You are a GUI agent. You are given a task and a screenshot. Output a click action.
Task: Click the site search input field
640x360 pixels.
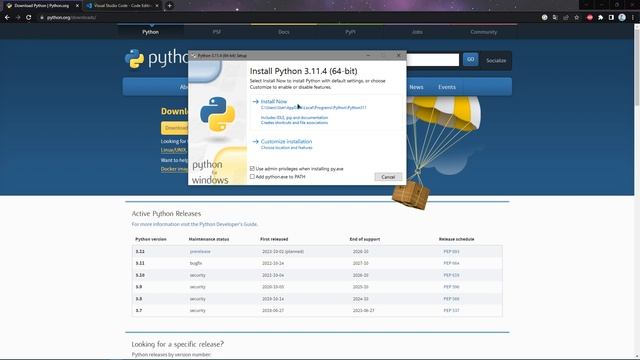pyautogui.click(x=433, y=60)
